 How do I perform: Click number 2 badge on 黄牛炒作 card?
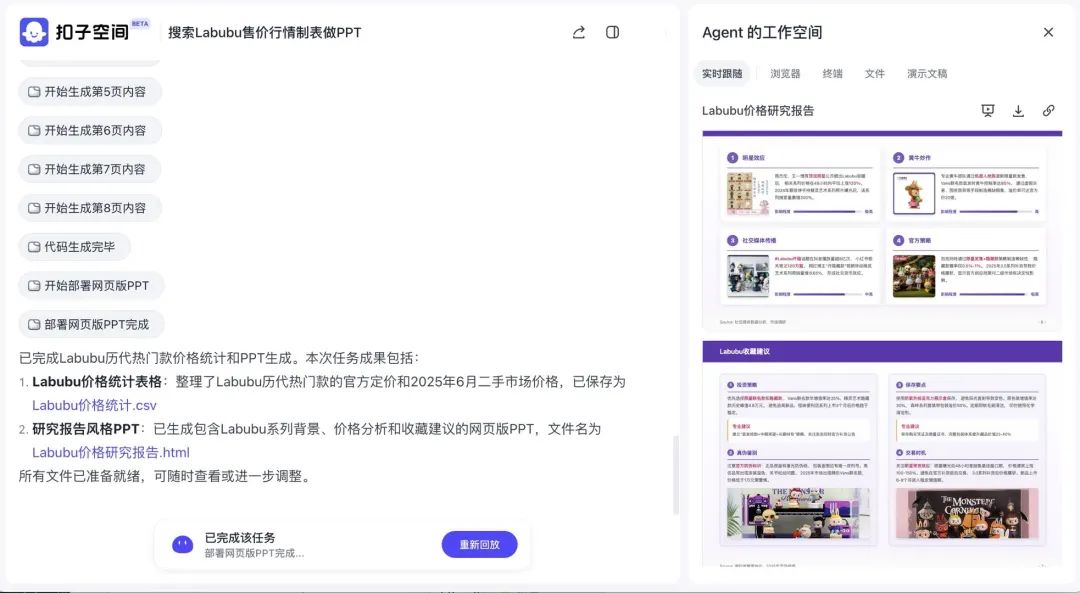(x=898, y=158)
